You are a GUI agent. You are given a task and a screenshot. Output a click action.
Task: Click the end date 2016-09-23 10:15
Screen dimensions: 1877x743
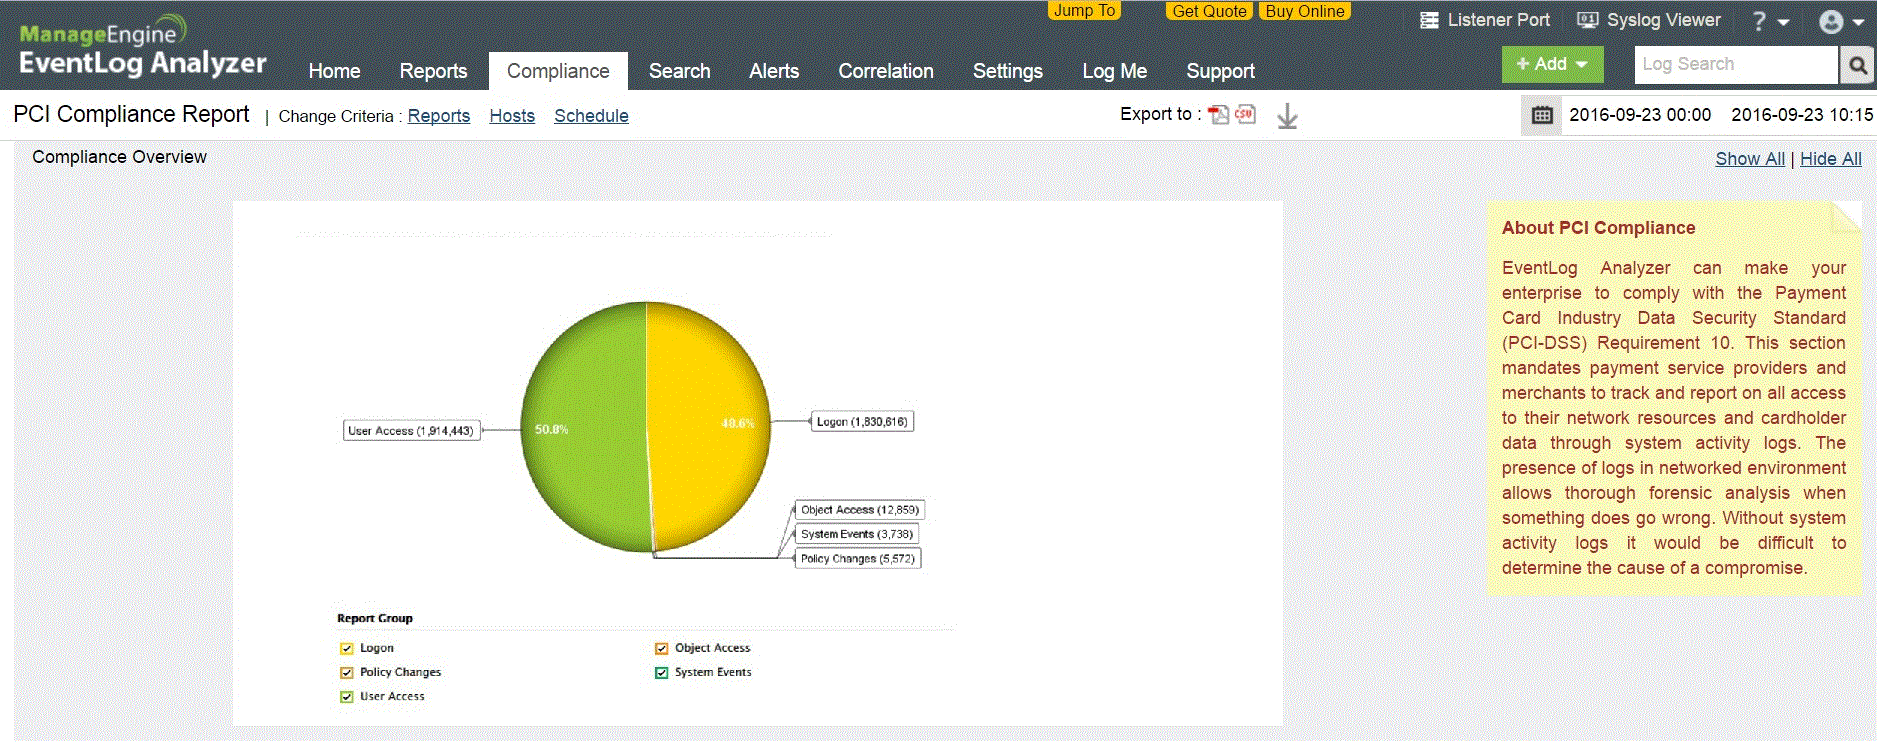pyautogui.click(x=1802, y=115)
